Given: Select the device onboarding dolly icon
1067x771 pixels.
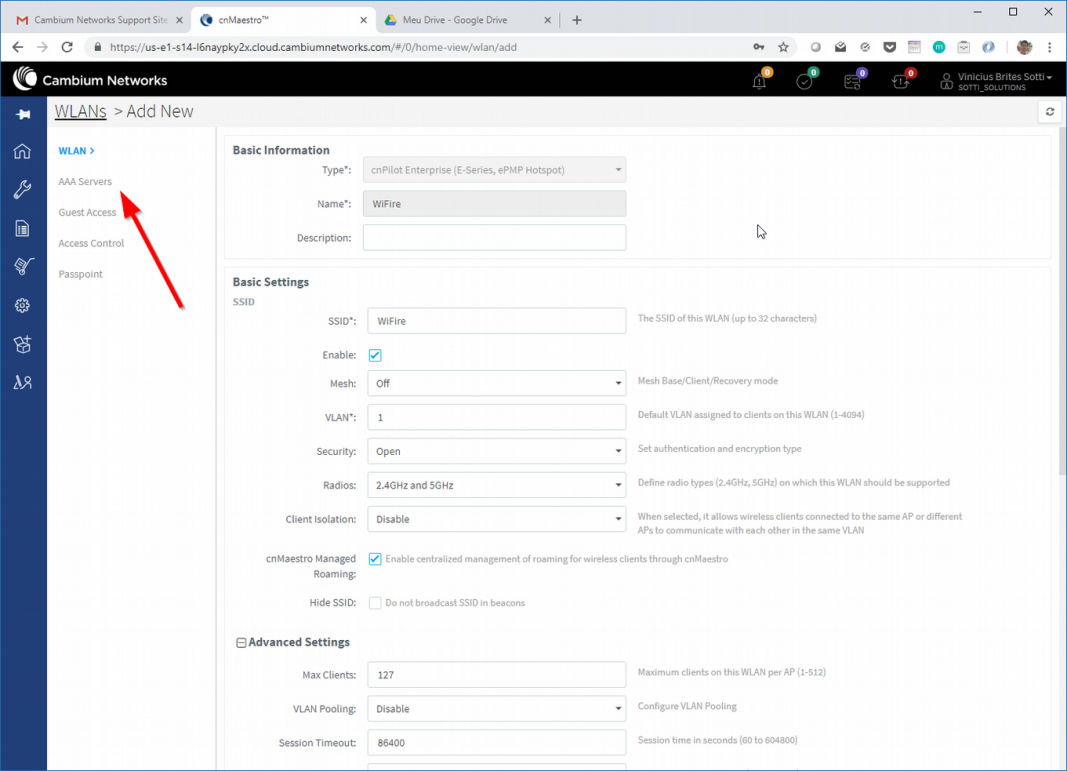Looking at the screenshot, I should tap(22, 266).
